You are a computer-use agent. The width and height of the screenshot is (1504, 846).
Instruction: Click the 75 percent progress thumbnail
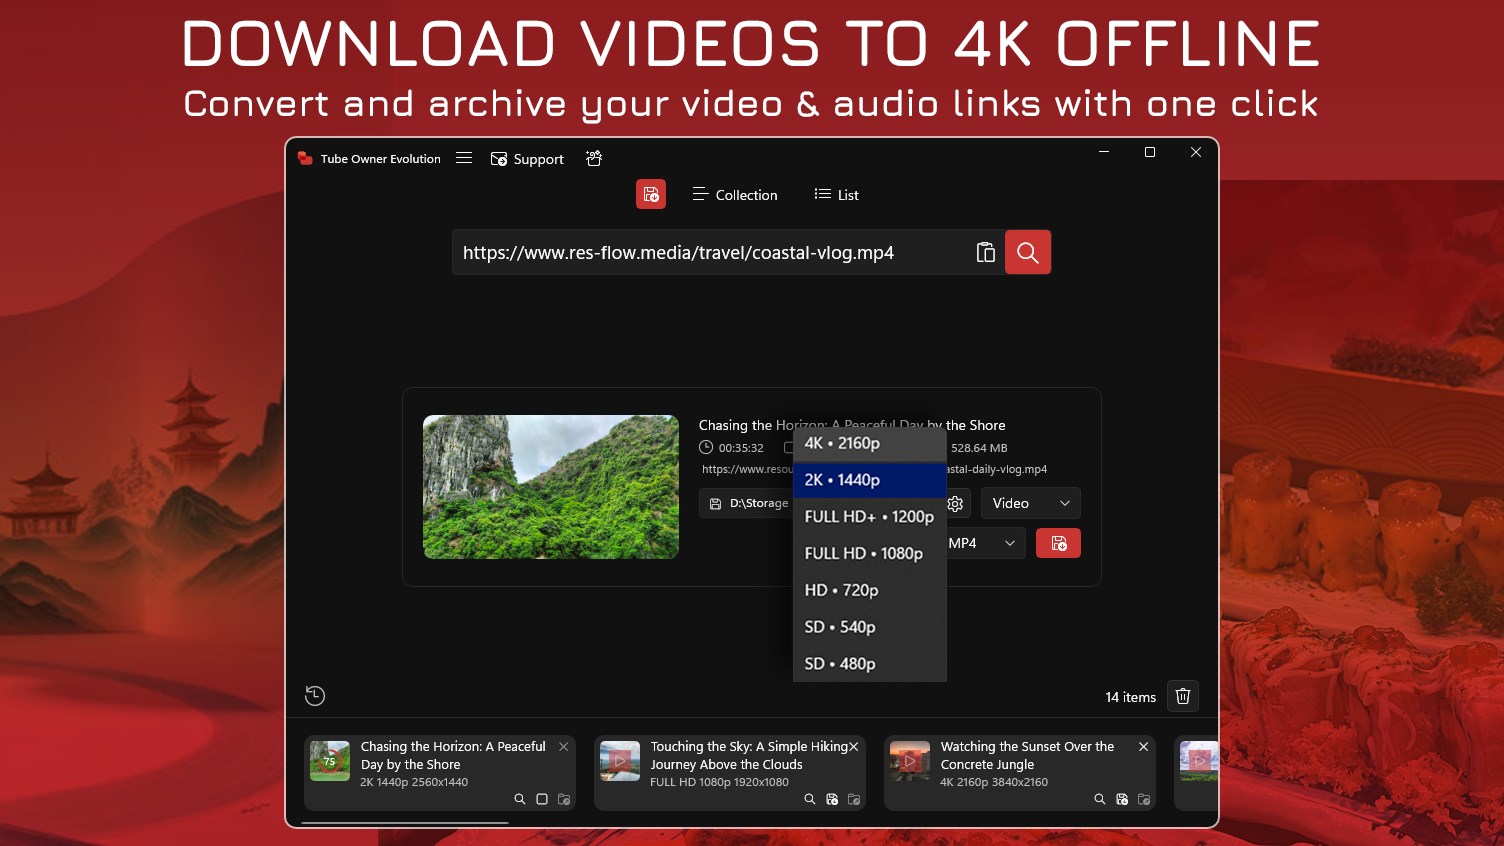(330, 761)
